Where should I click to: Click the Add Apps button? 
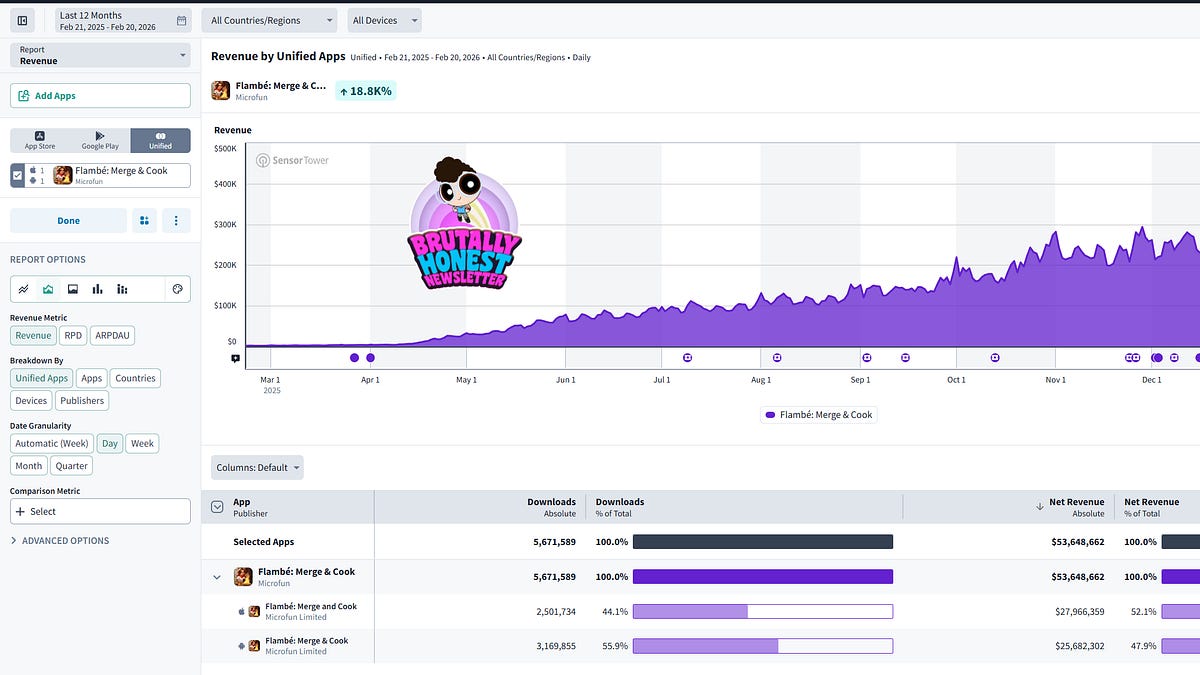click(x=100, y=95)
